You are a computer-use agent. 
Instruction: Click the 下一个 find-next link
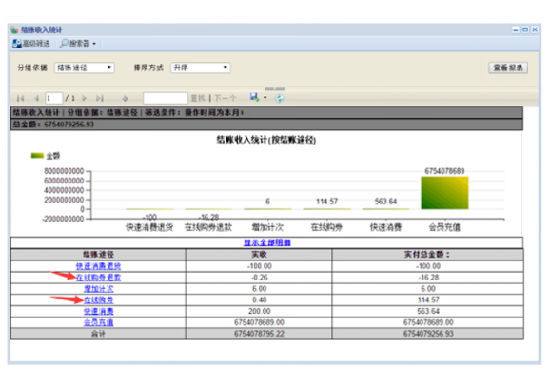click(225, 98)
